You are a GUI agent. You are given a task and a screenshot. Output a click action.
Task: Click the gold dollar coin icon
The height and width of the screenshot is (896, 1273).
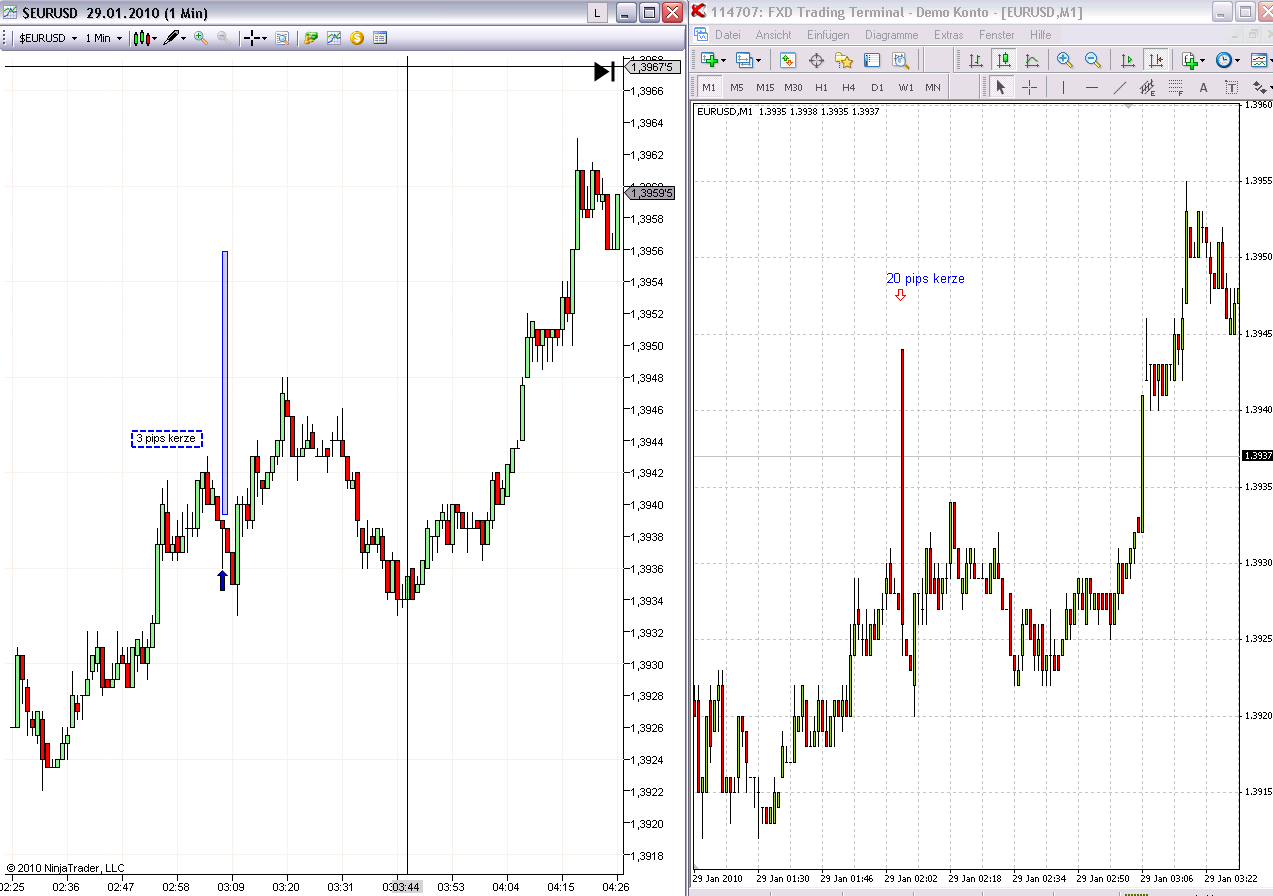pos(356,37)
